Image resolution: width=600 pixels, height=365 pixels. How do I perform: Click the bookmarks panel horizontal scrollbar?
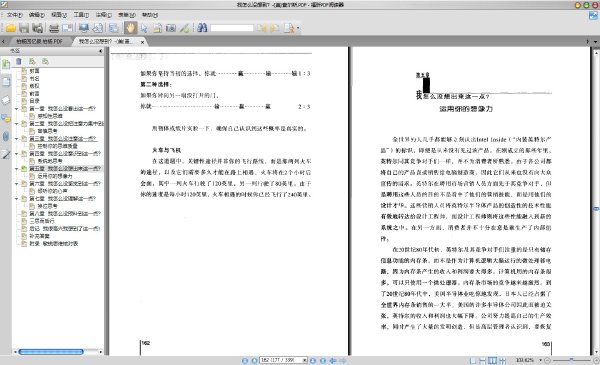tap(51, 352)
